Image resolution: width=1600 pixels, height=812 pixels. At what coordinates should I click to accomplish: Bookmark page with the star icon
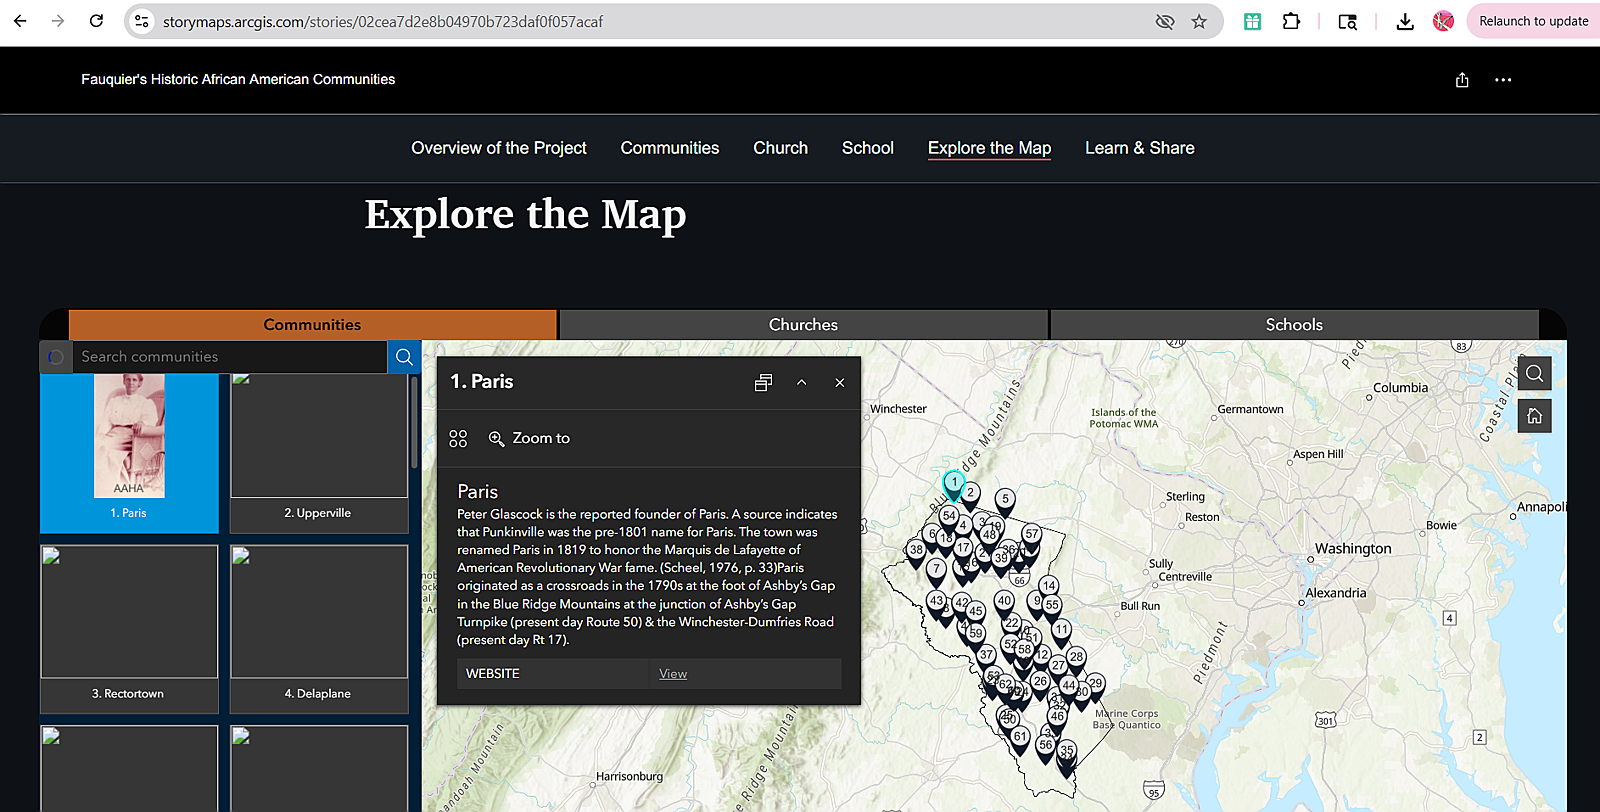[1199, 21]
